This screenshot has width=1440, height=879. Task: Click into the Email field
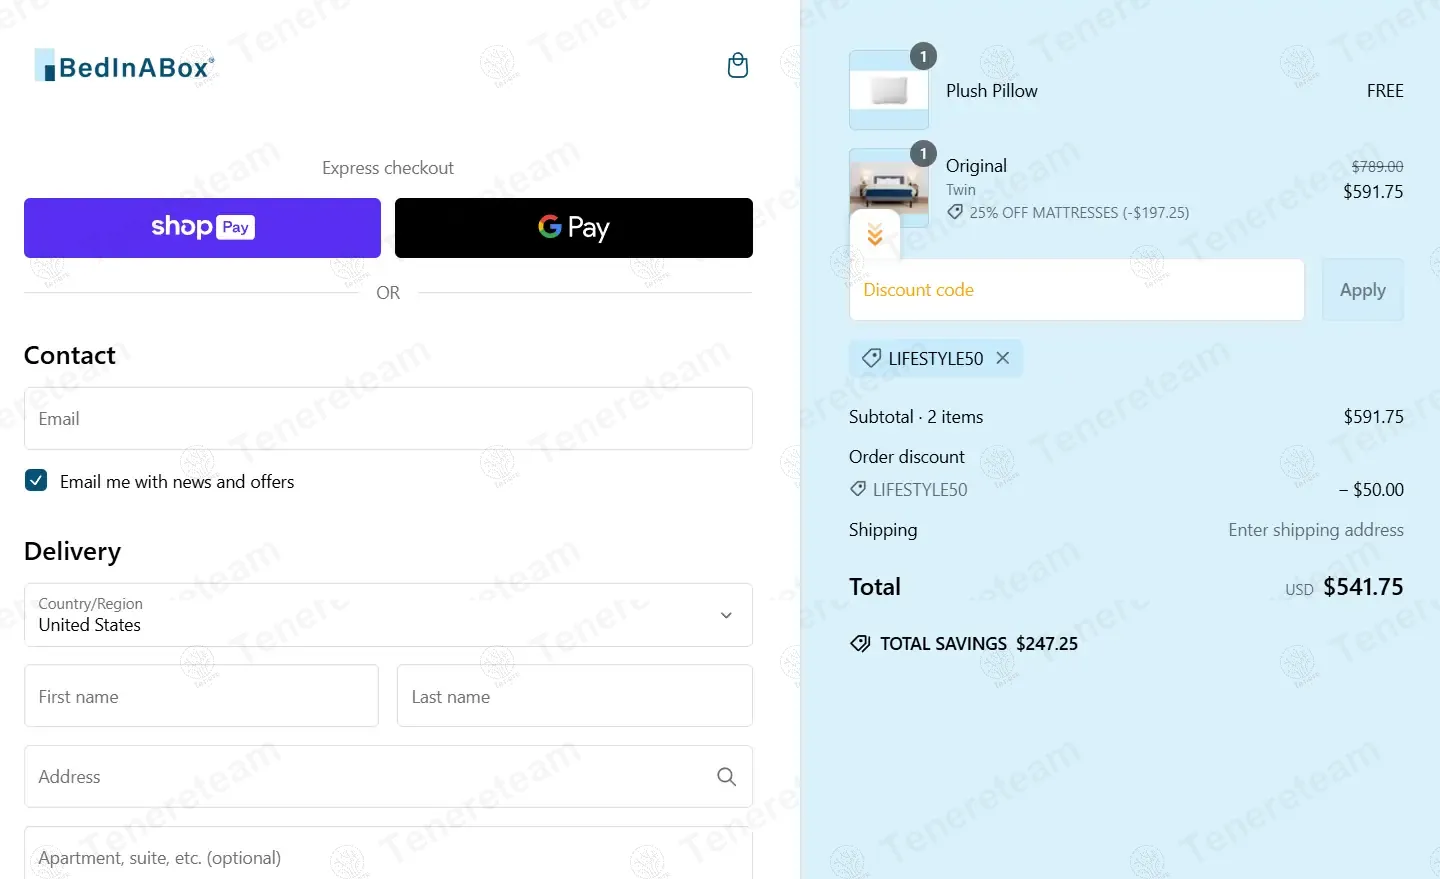388,419
